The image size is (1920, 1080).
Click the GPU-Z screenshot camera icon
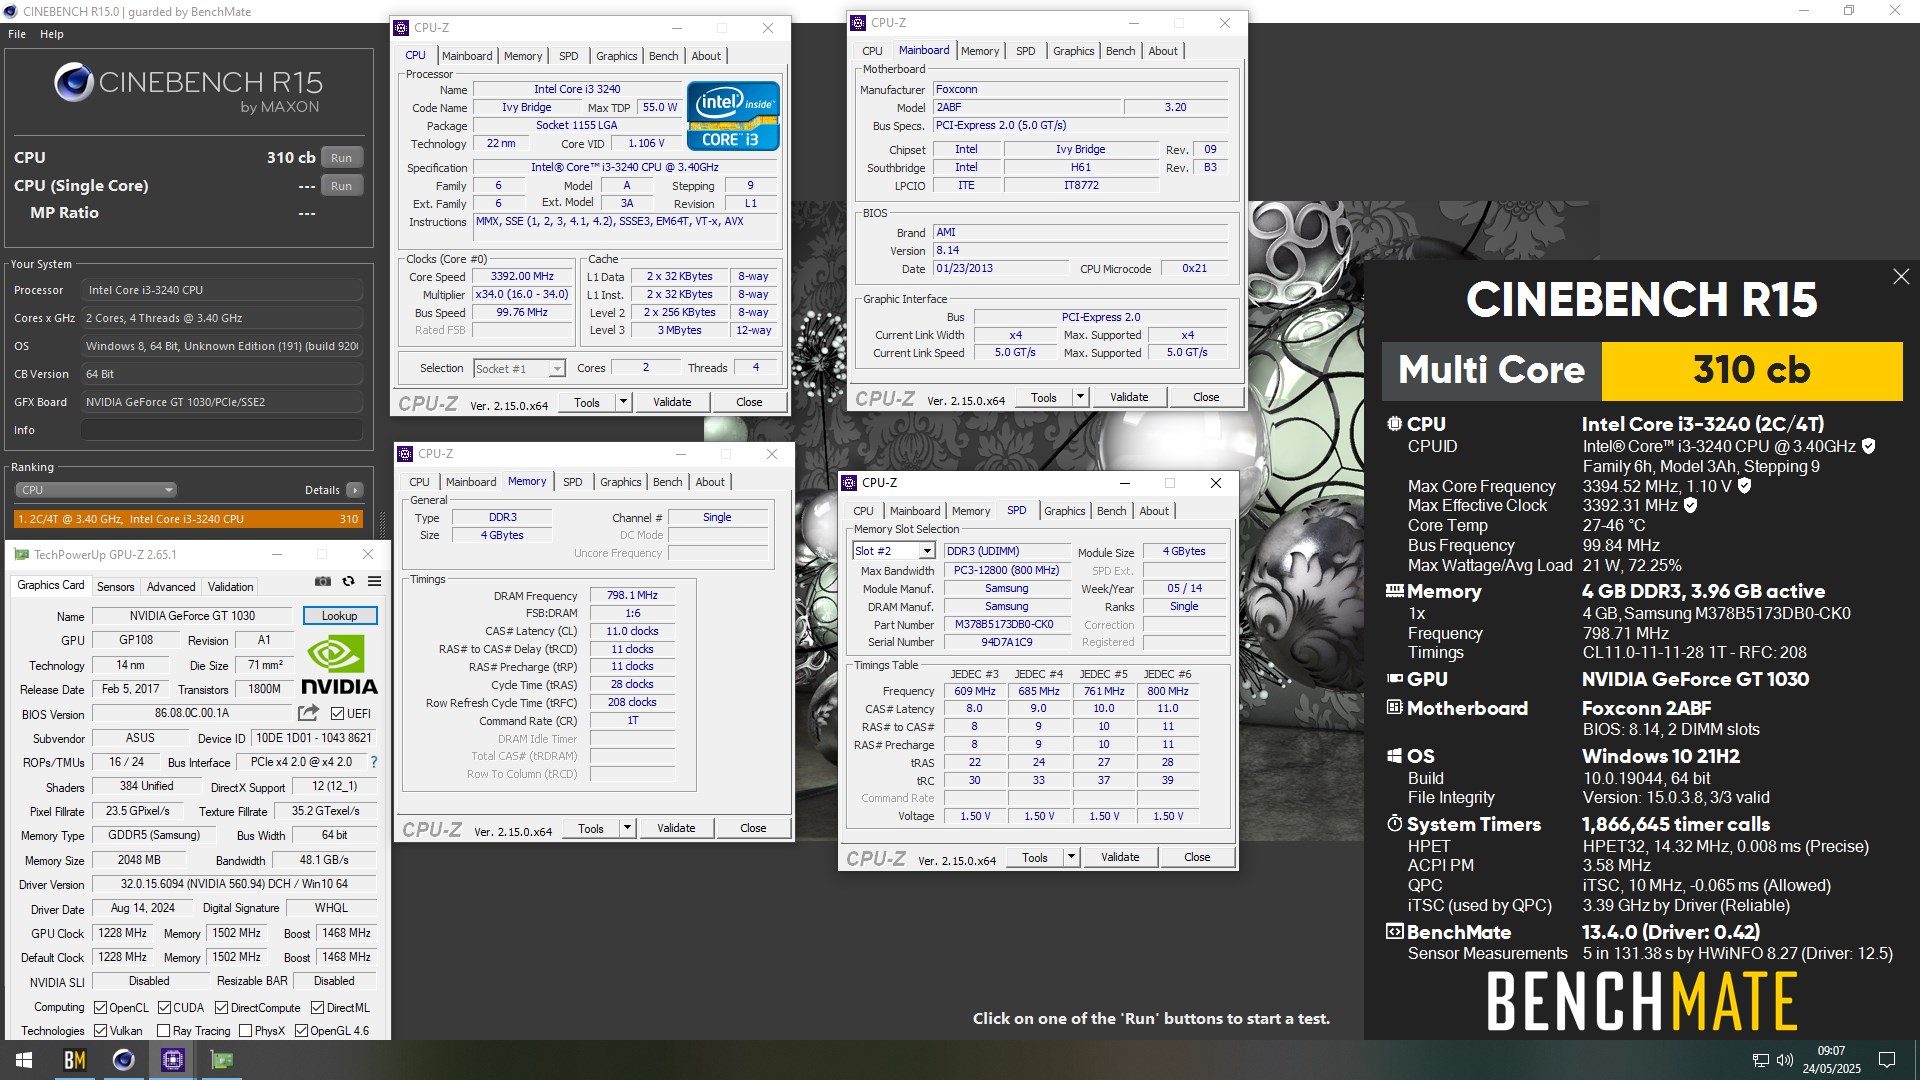tap(322, 581)
